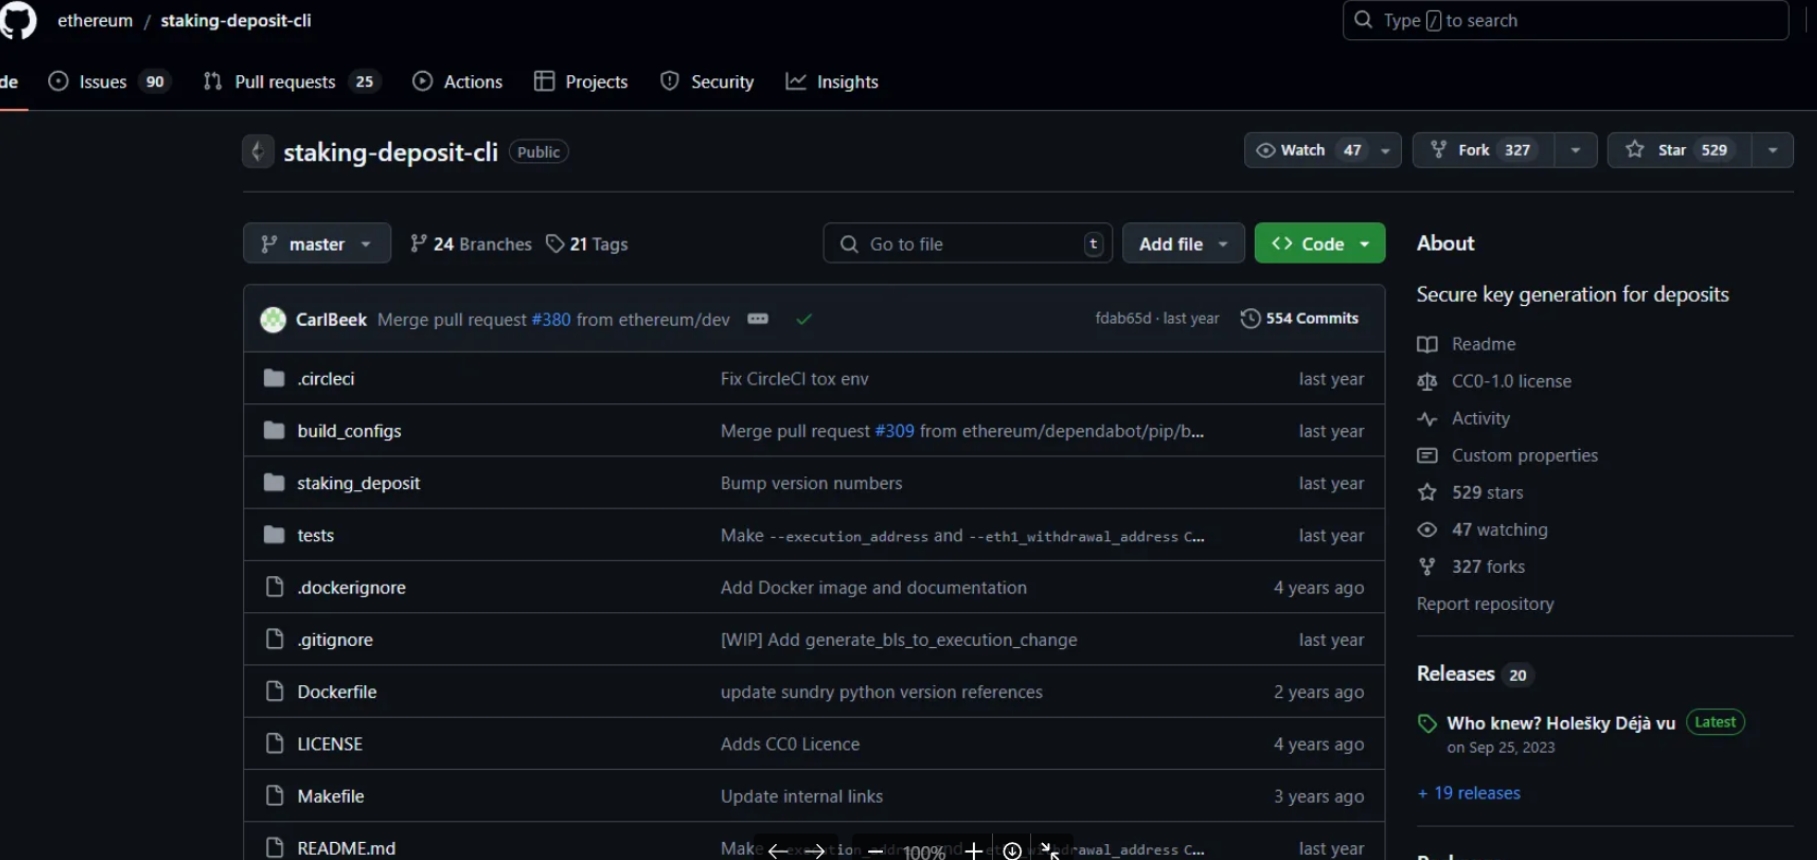Click the 21 Tags icon link
The width and height of the screenshot is (1817, 860).
click(587, 244)
